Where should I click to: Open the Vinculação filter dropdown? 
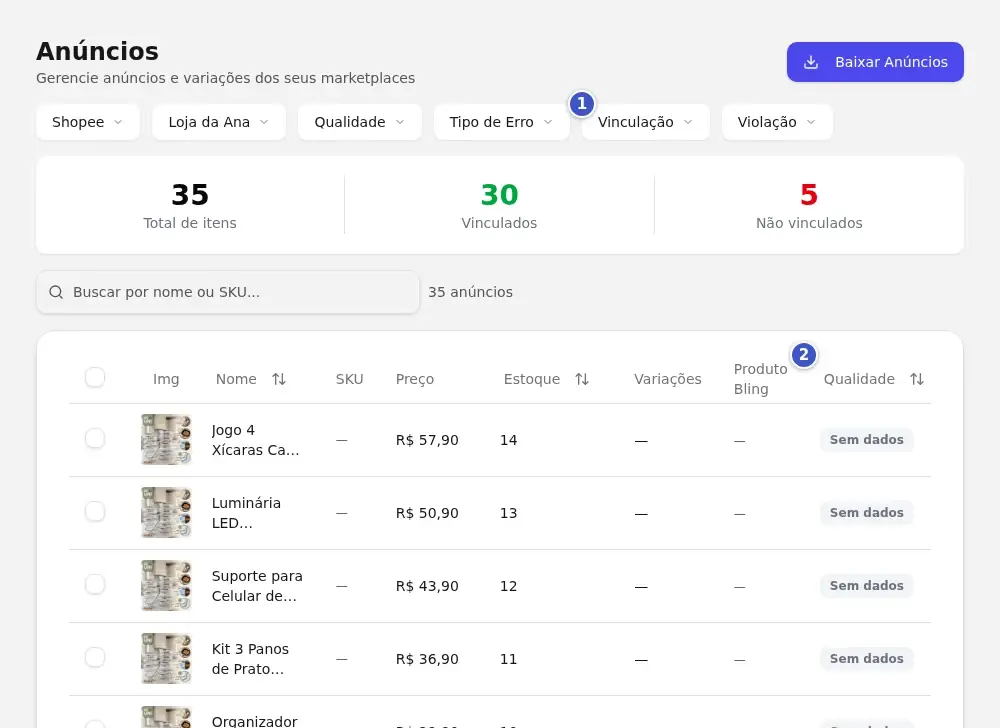click(x=645, y=122)
